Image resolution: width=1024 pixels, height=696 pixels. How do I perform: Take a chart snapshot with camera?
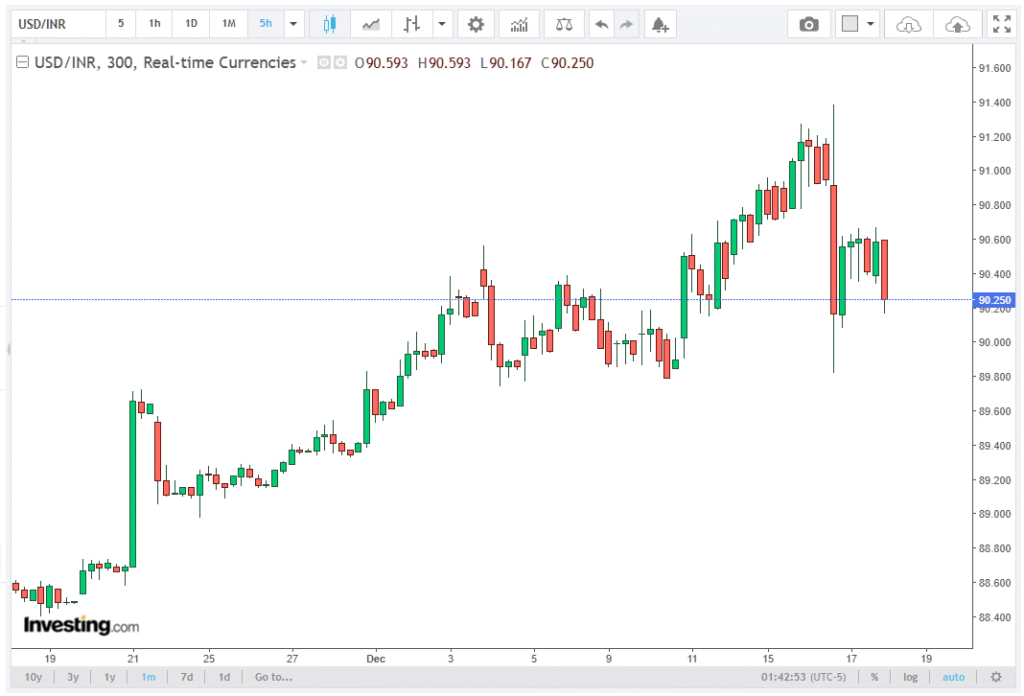tap(808, 24)
